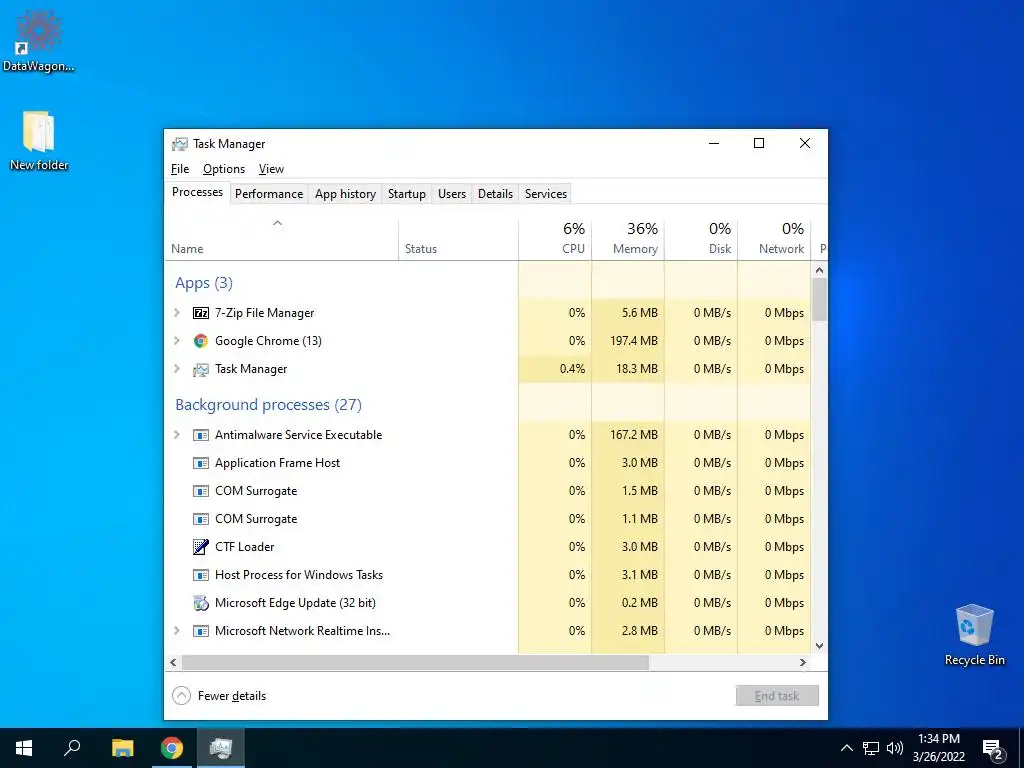Click the scroll down arrow
Screen dimensions: 1024x768
point(820,646)
